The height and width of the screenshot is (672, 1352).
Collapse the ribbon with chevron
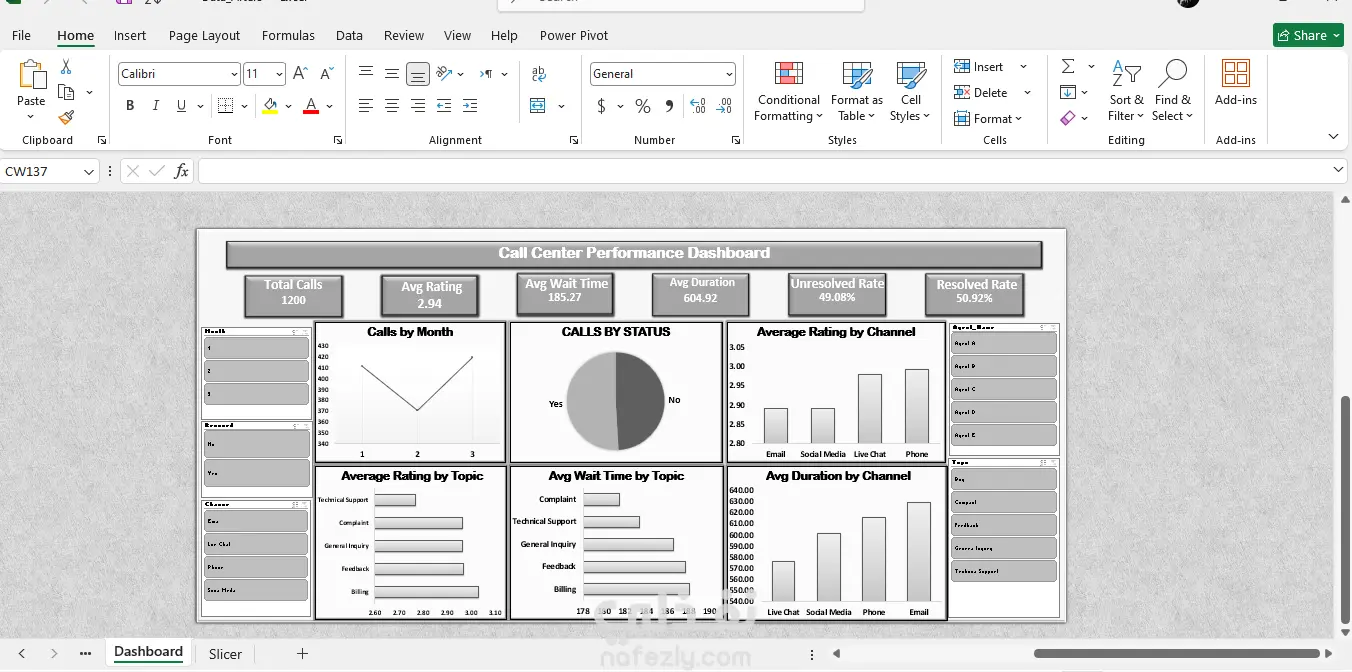point(1333,136)
